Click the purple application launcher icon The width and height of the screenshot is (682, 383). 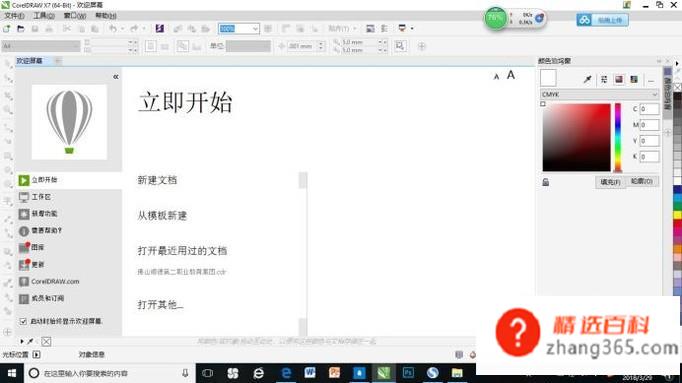[x=160, y=29]
